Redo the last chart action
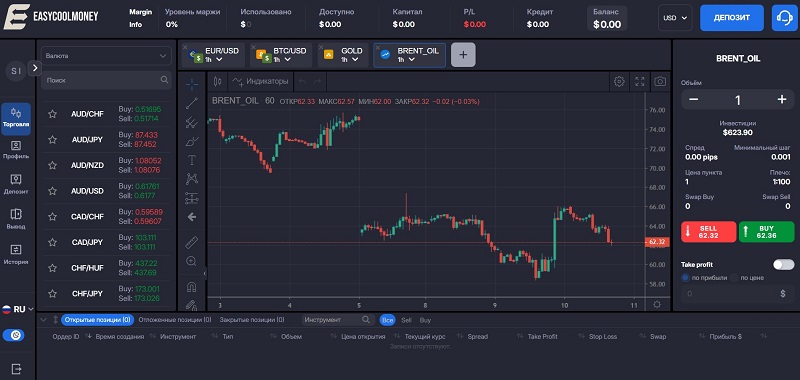This screenshot has height=380, width=800. (317, 81)
